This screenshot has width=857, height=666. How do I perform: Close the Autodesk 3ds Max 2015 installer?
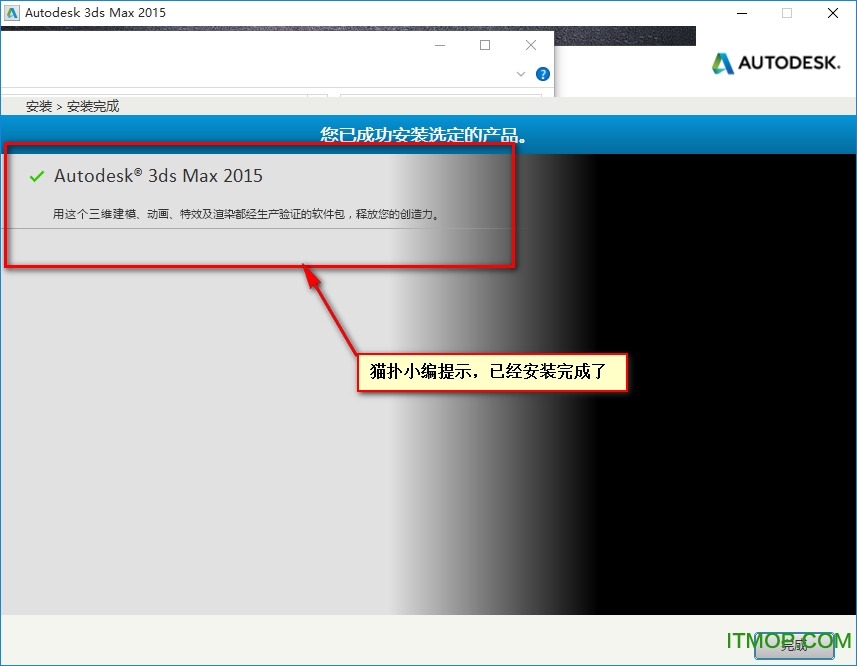(x=833, y=13)
